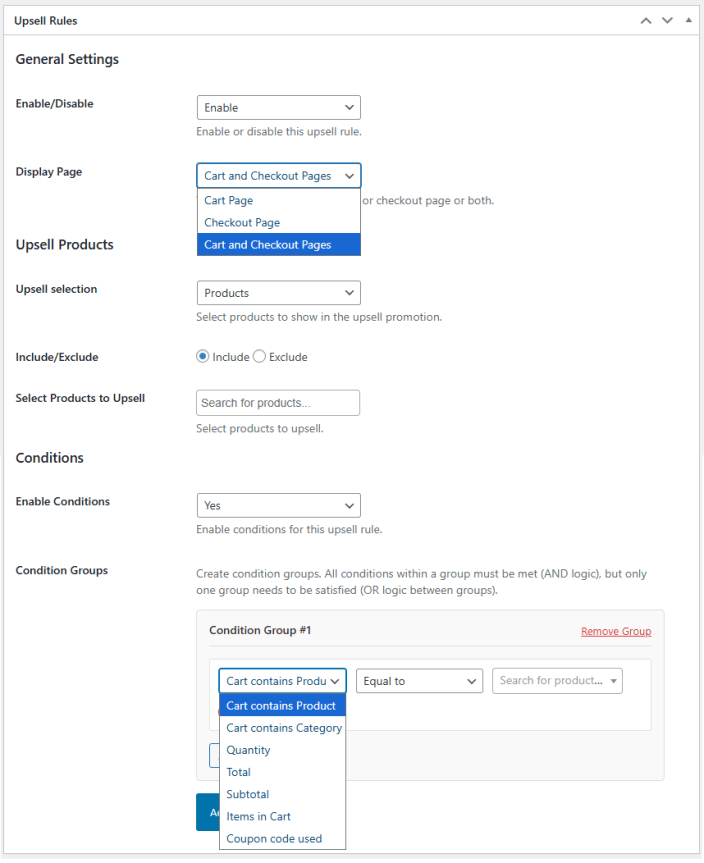This screenshot has height=863, width=704.
Task: Select the Quantity condition
Action: (248, 749)
